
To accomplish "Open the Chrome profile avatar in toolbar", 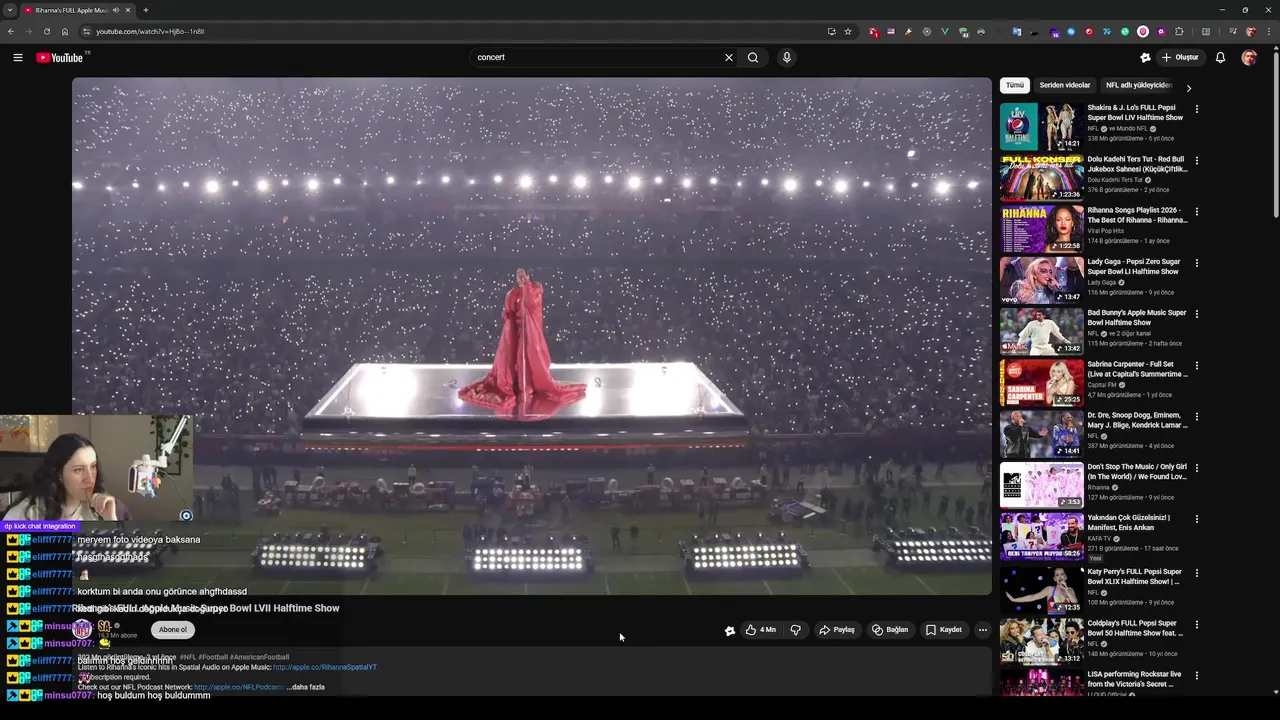I will coord(1250,31).
